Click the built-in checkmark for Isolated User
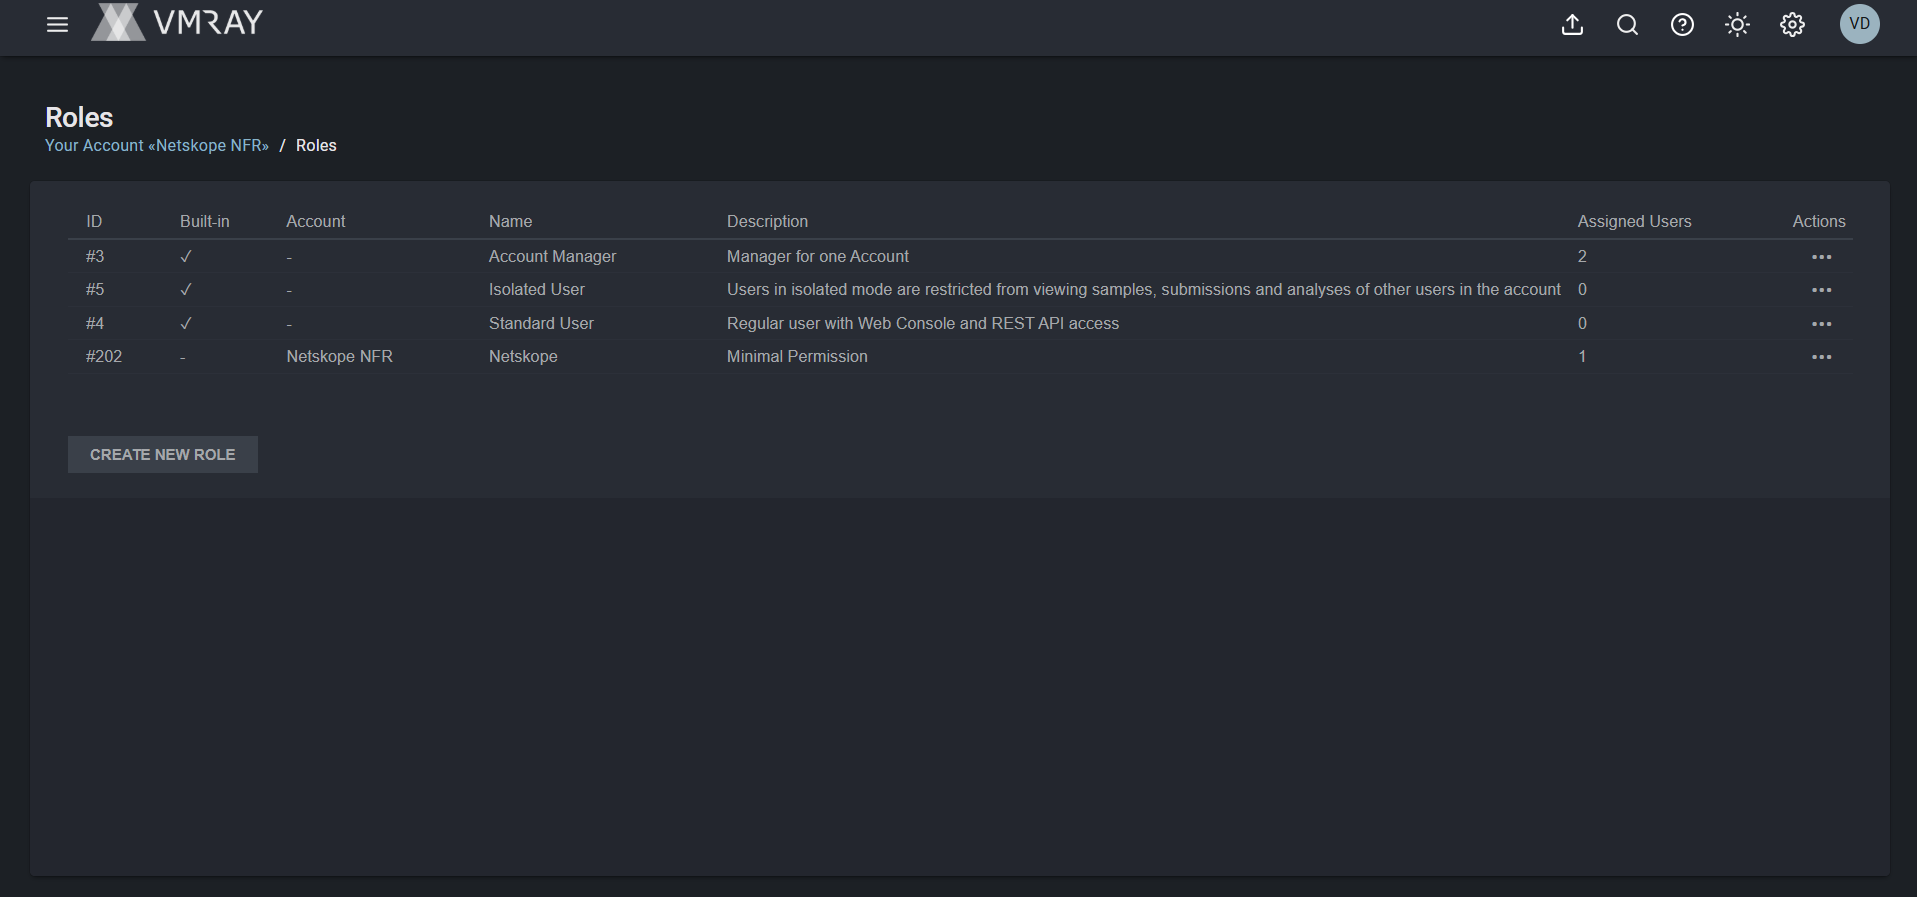This screenshot has width=1917, height=897. (x=186, y=290)
